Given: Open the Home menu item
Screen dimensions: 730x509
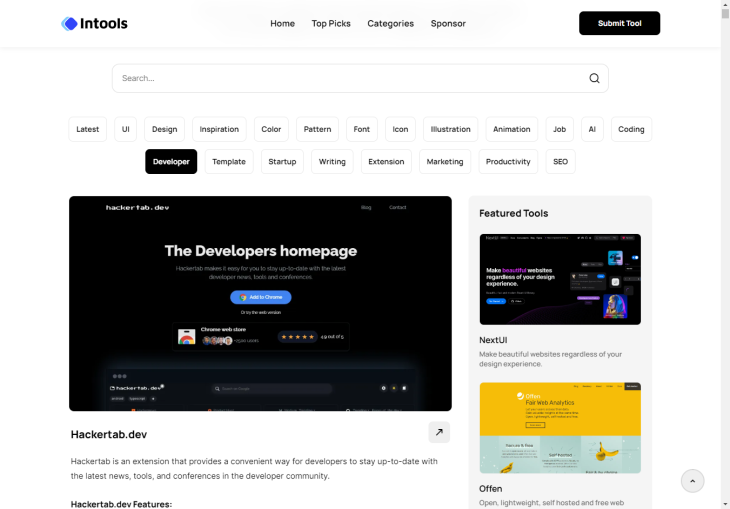Looking at the screenshot, I should click(x=282, y=23).
